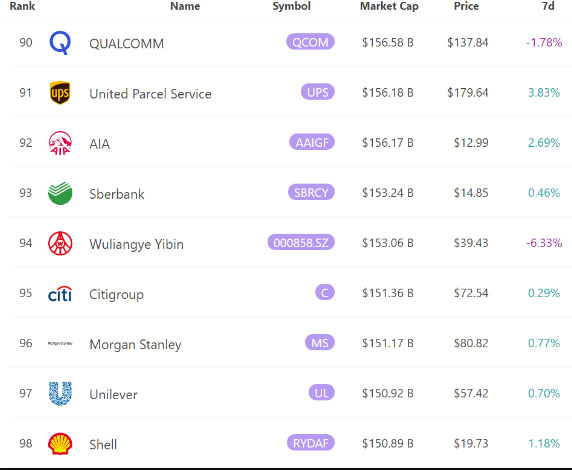Click the 000858.SZ ticker badge
Viewport: 572px width, 470px height.
coord(301,242)
